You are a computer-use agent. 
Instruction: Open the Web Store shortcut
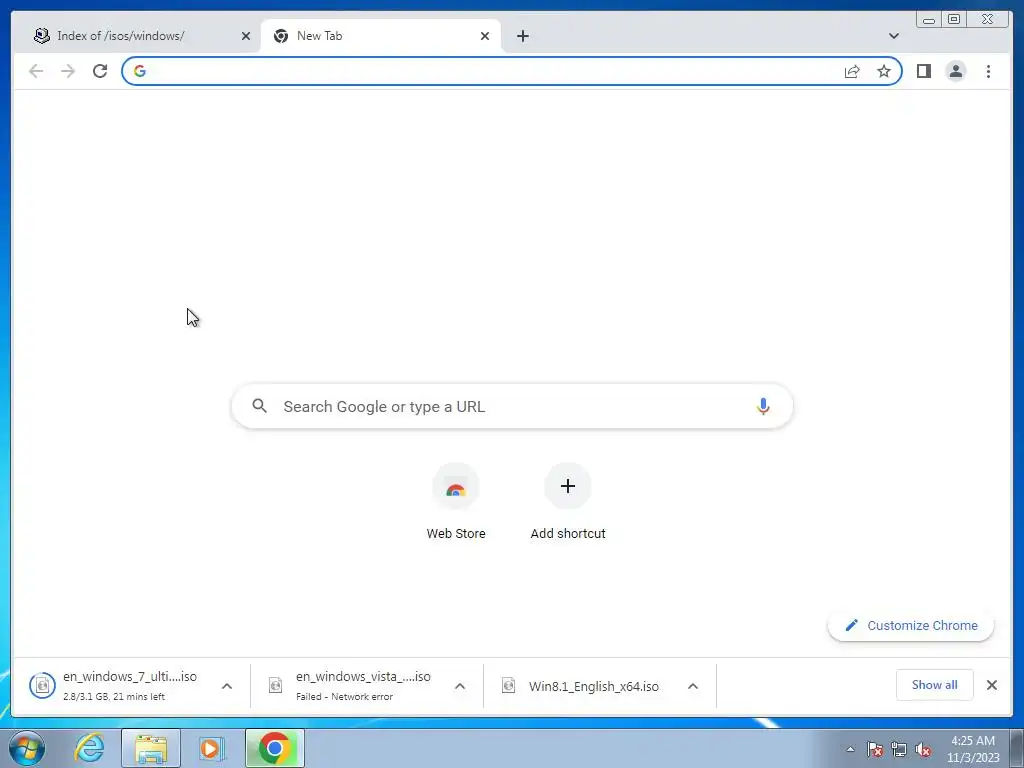456,502
